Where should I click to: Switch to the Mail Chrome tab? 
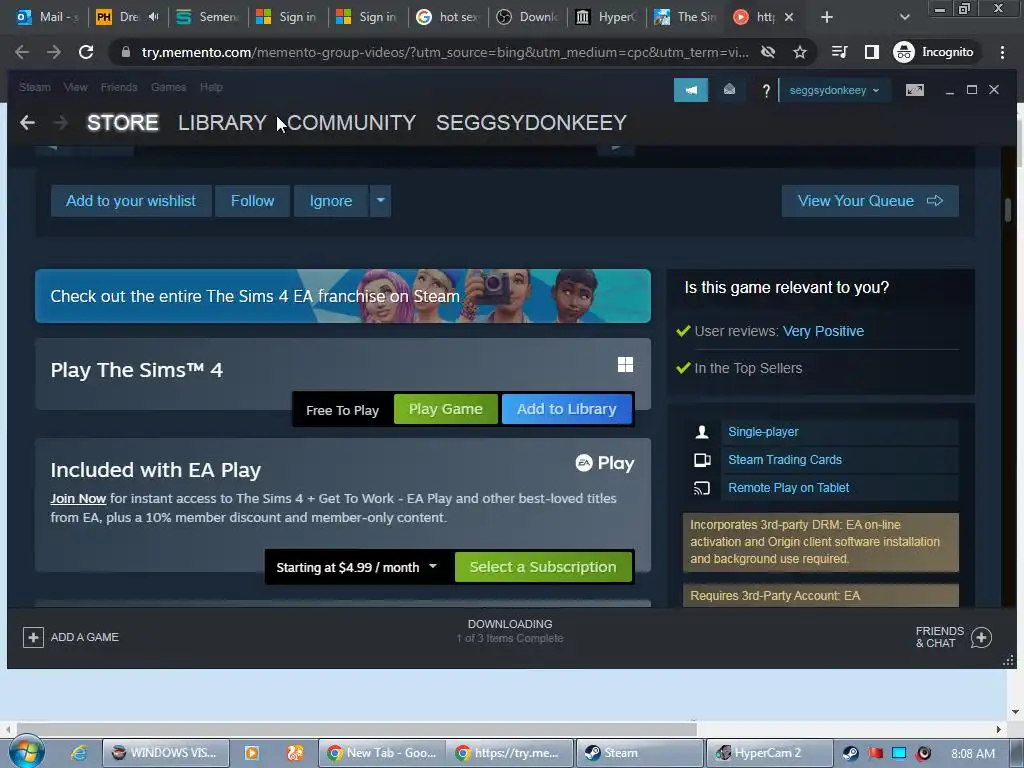(x=47, y=17)
